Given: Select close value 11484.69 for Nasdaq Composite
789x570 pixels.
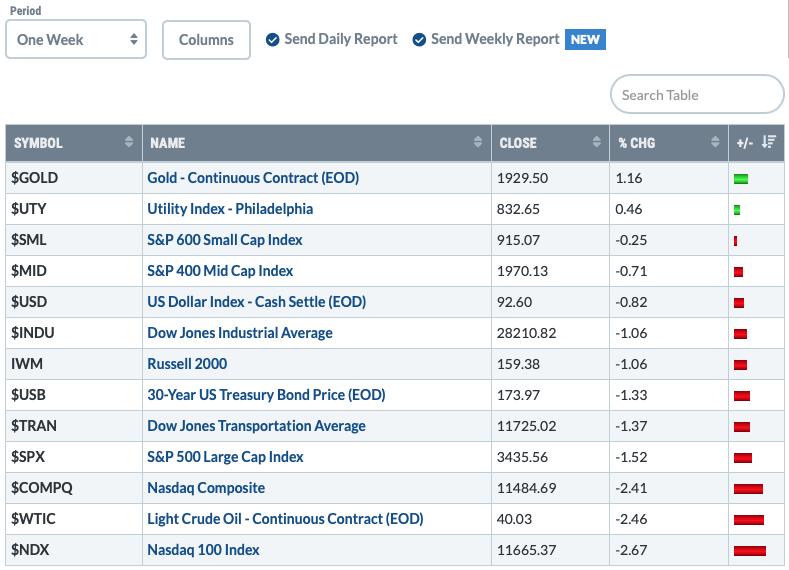Looking at the screenshot, I should point(526,488).
